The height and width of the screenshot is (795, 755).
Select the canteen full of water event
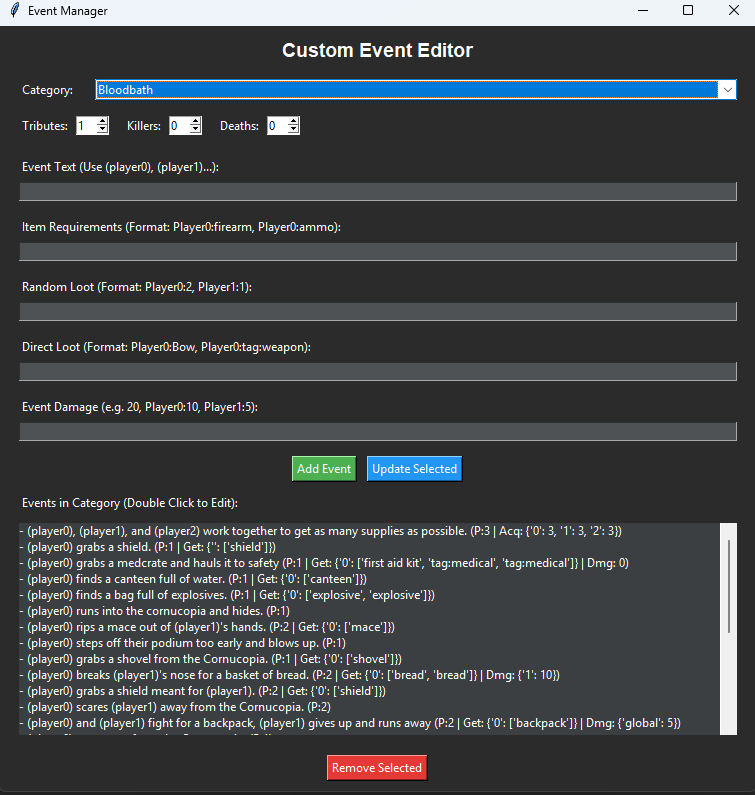point(369,579)
